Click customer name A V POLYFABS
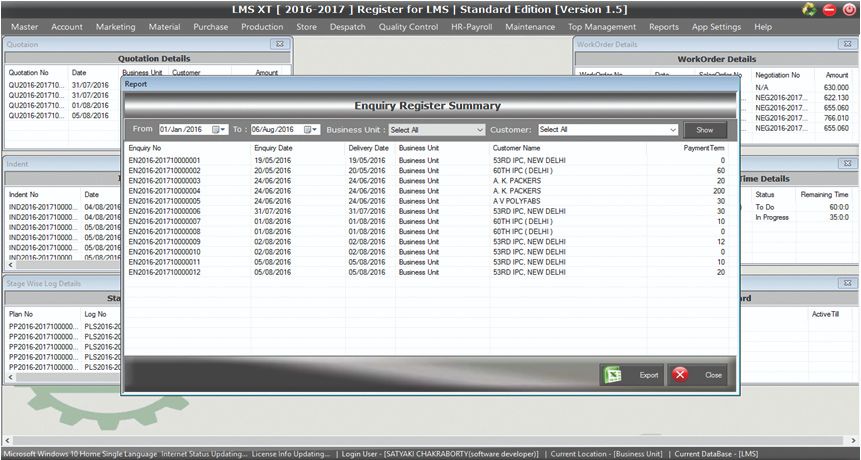 pyautogui.click(x=516, y=201)
